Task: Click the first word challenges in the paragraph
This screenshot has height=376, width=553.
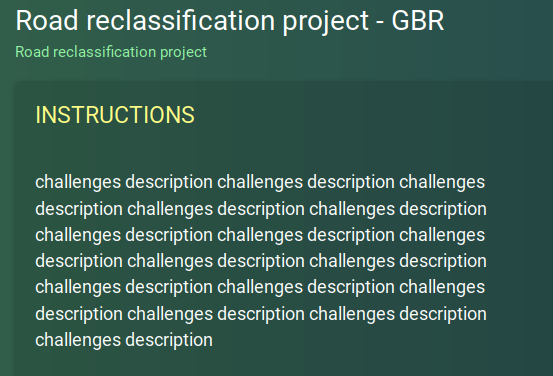Action: (x=78, y=182)
